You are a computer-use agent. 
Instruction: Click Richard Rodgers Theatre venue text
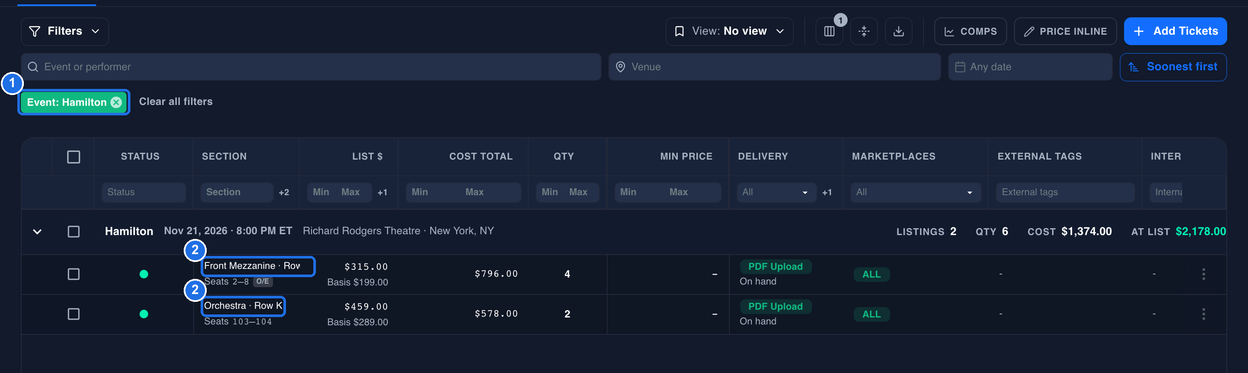(364, 231)
